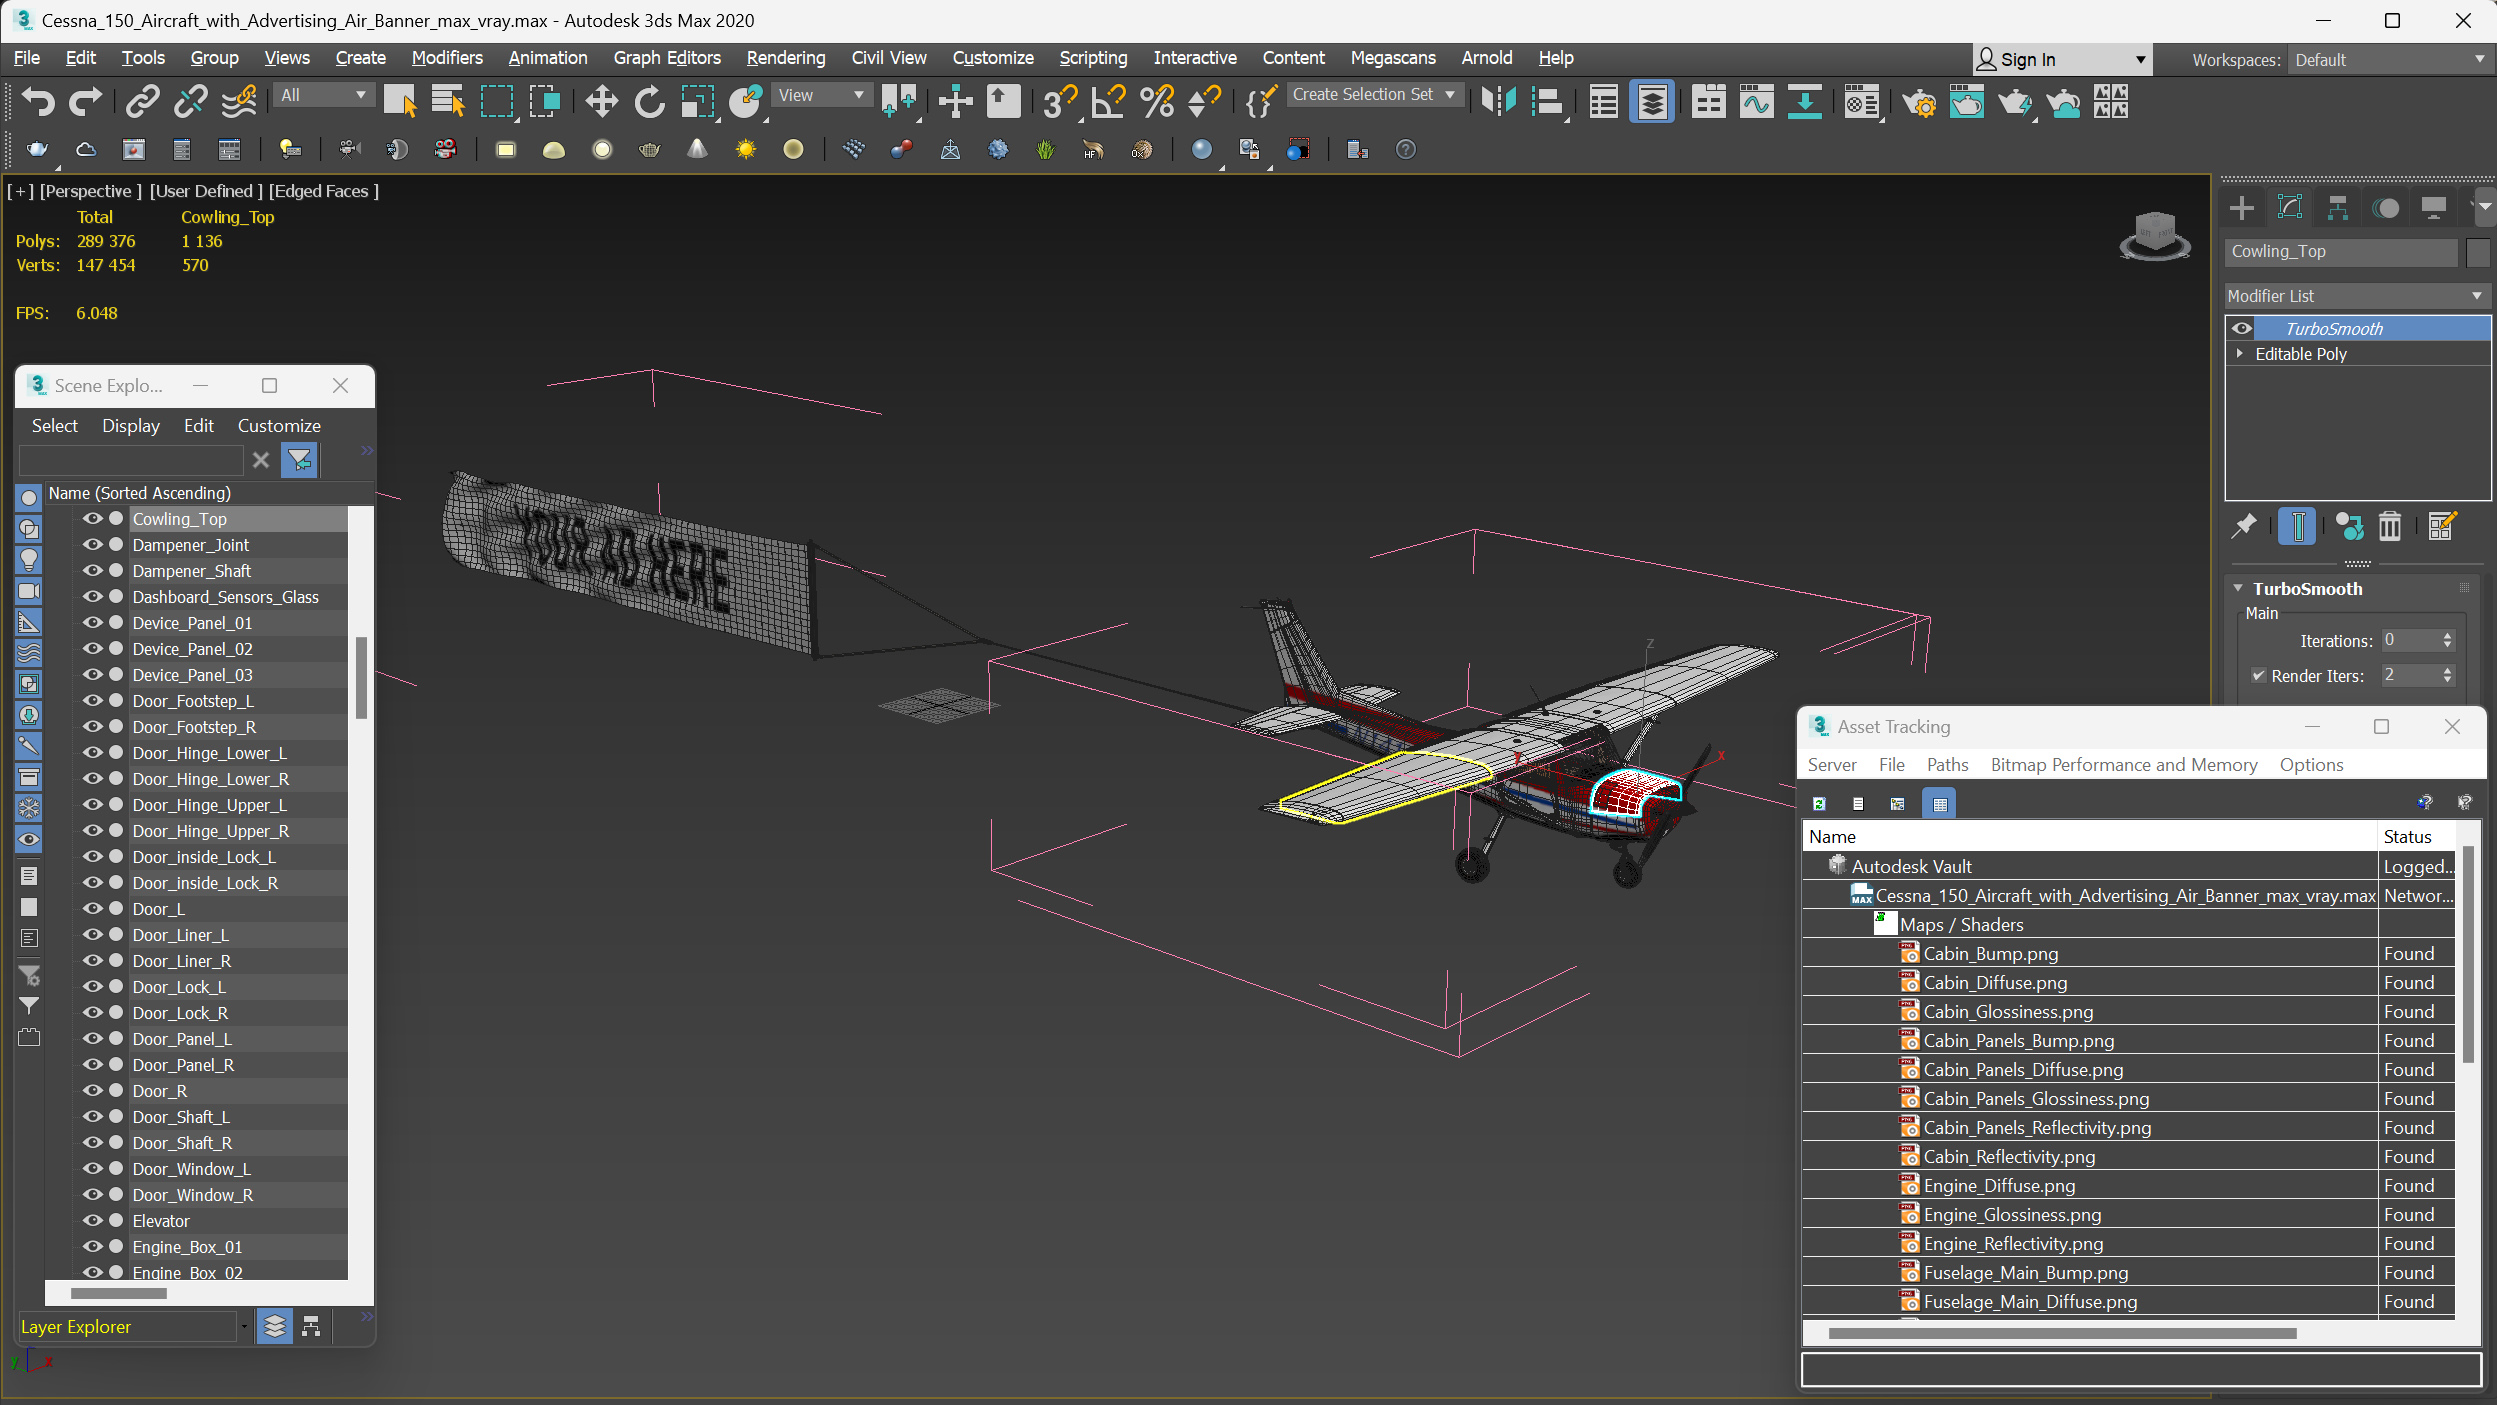Image resolution: width=2497 pixels, height=1405 pixels.
Task: Open Render Setup teapot icon
Action: point(1919,101)
